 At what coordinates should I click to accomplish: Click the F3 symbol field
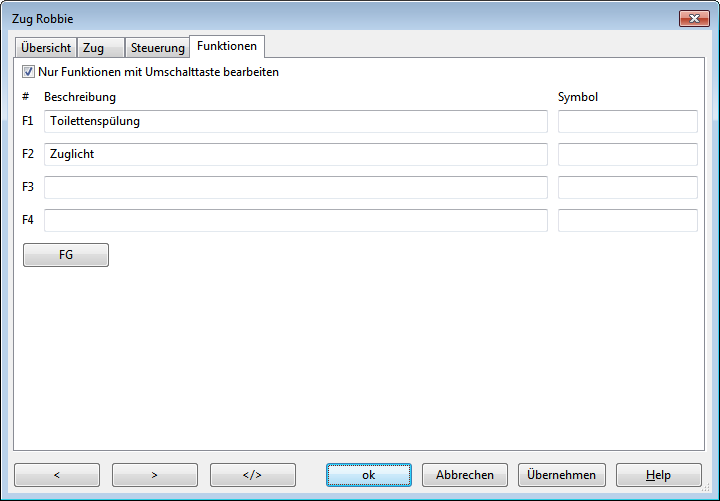627,187
